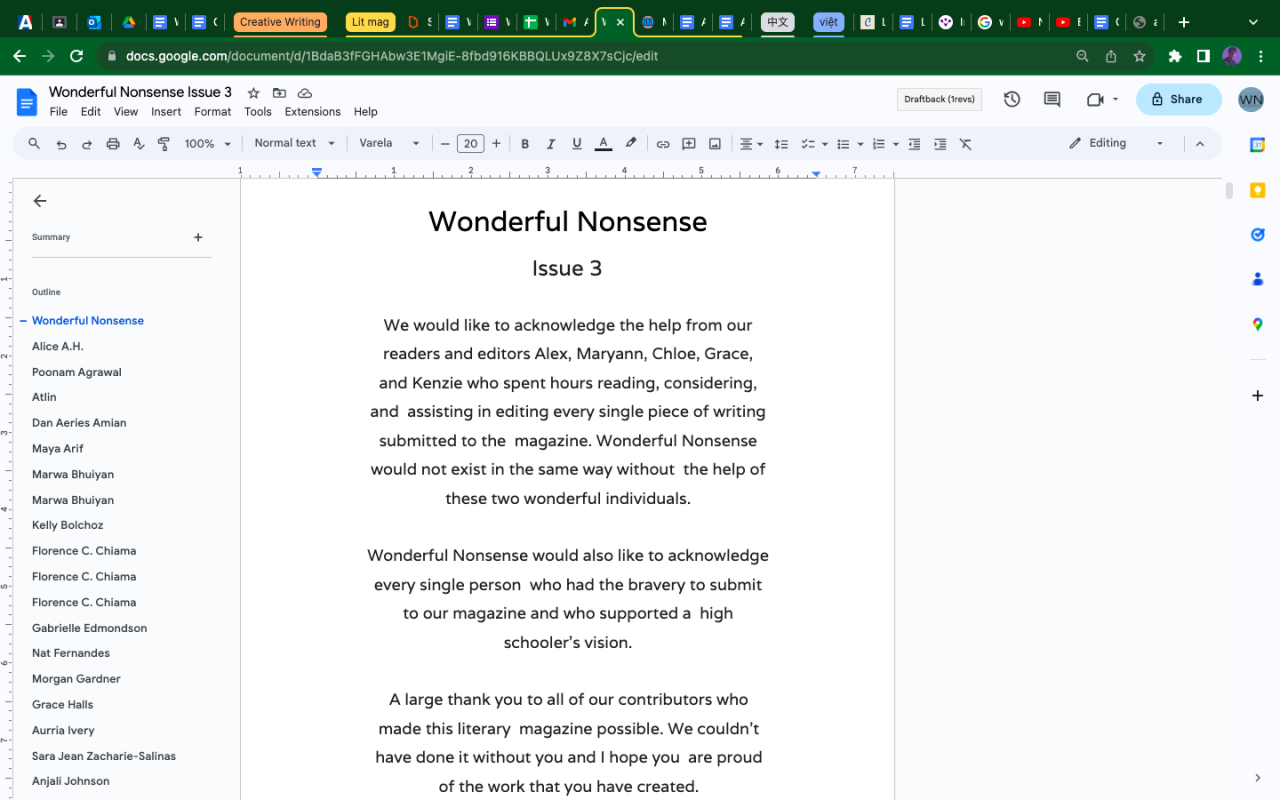This screenshot has height=800, width=1280.
Task: Expand the side panel chevron at bottom right
Action: 1258,778
